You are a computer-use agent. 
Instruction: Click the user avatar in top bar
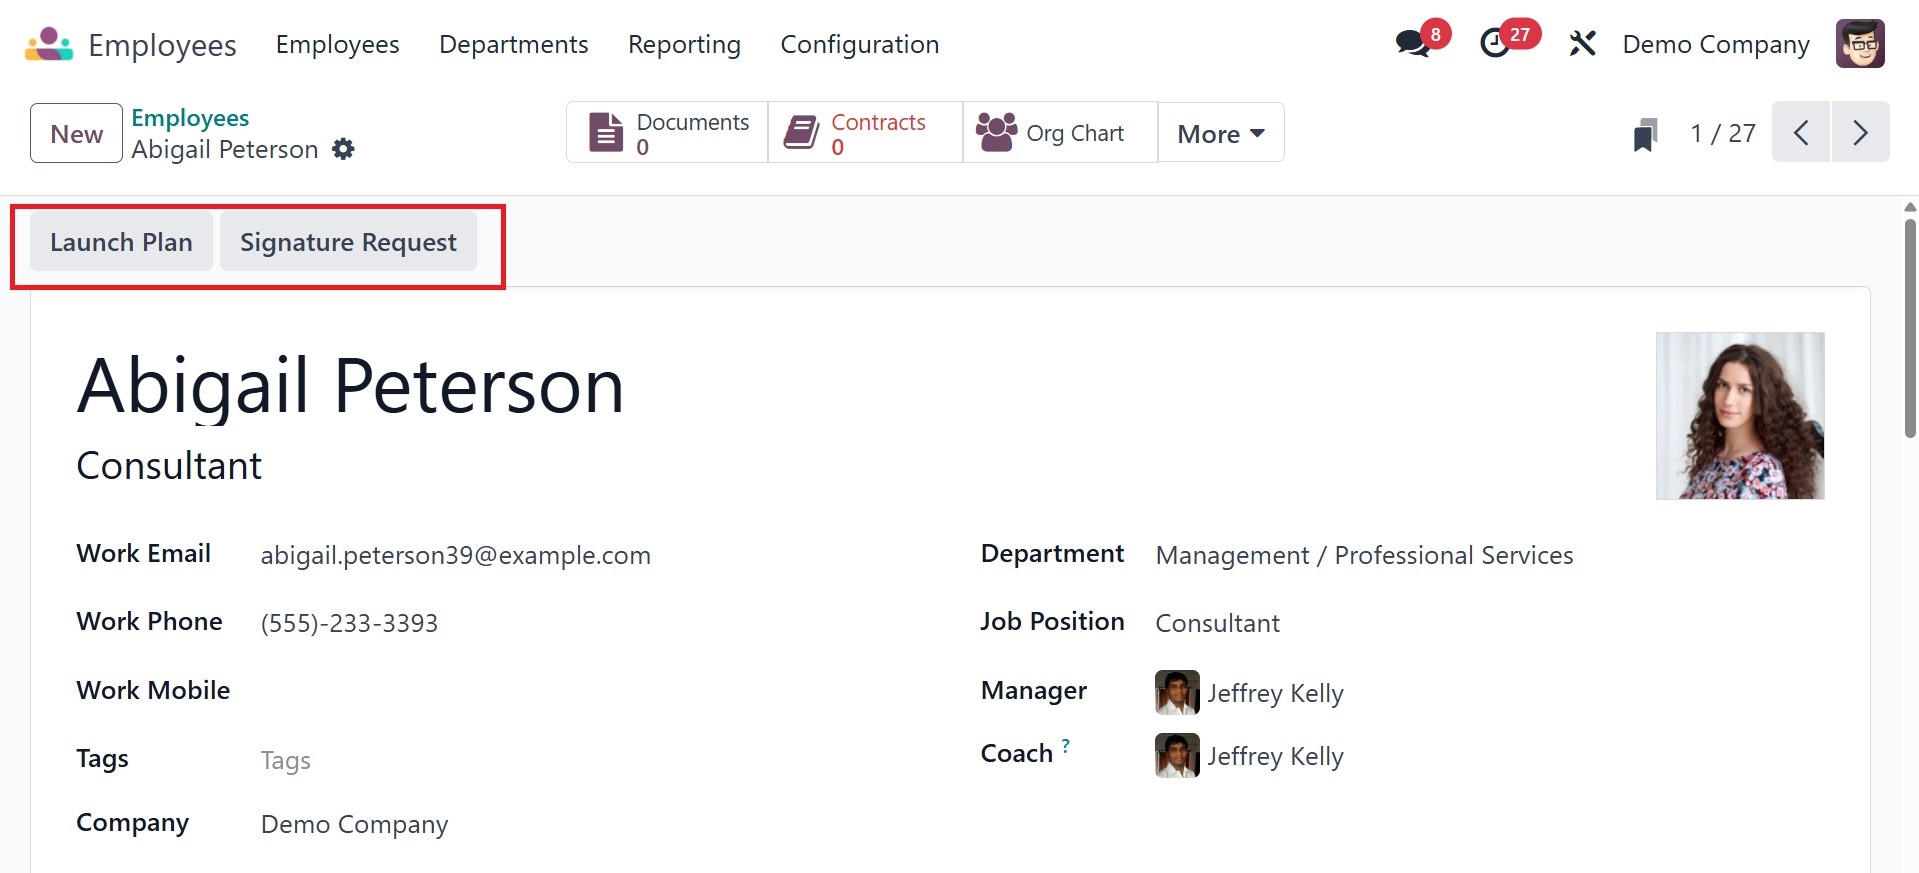[1860, 44]
